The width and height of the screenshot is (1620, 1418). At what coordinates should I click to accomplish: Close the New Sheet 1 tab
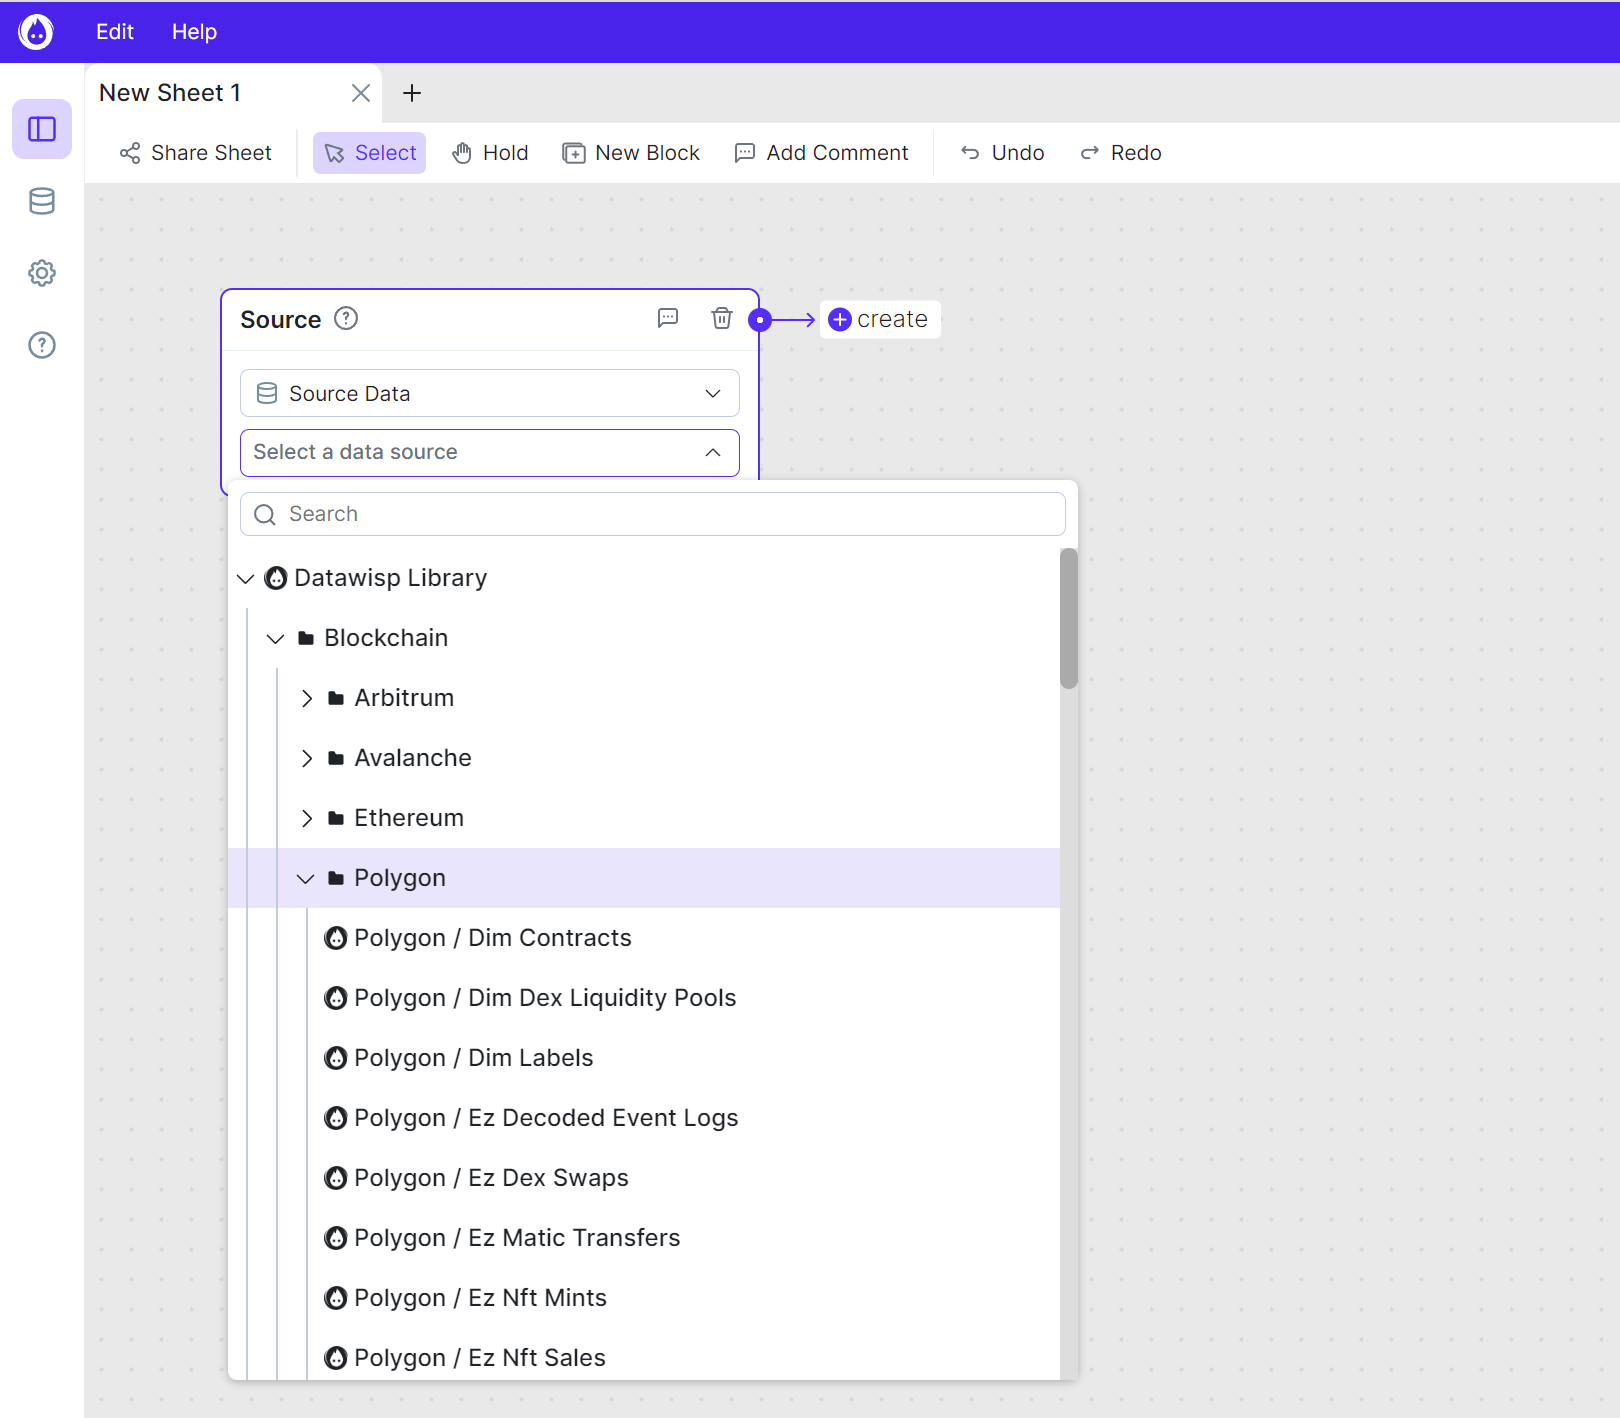[x=361, y=93]
